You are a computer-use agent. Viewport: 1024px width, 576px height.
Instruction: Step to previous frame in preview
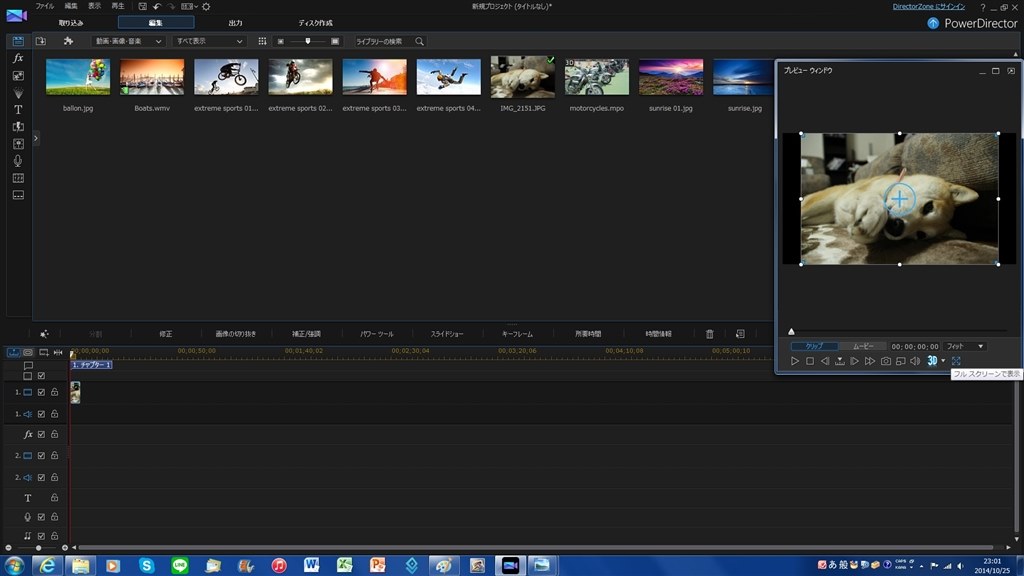tap(825, 360)
